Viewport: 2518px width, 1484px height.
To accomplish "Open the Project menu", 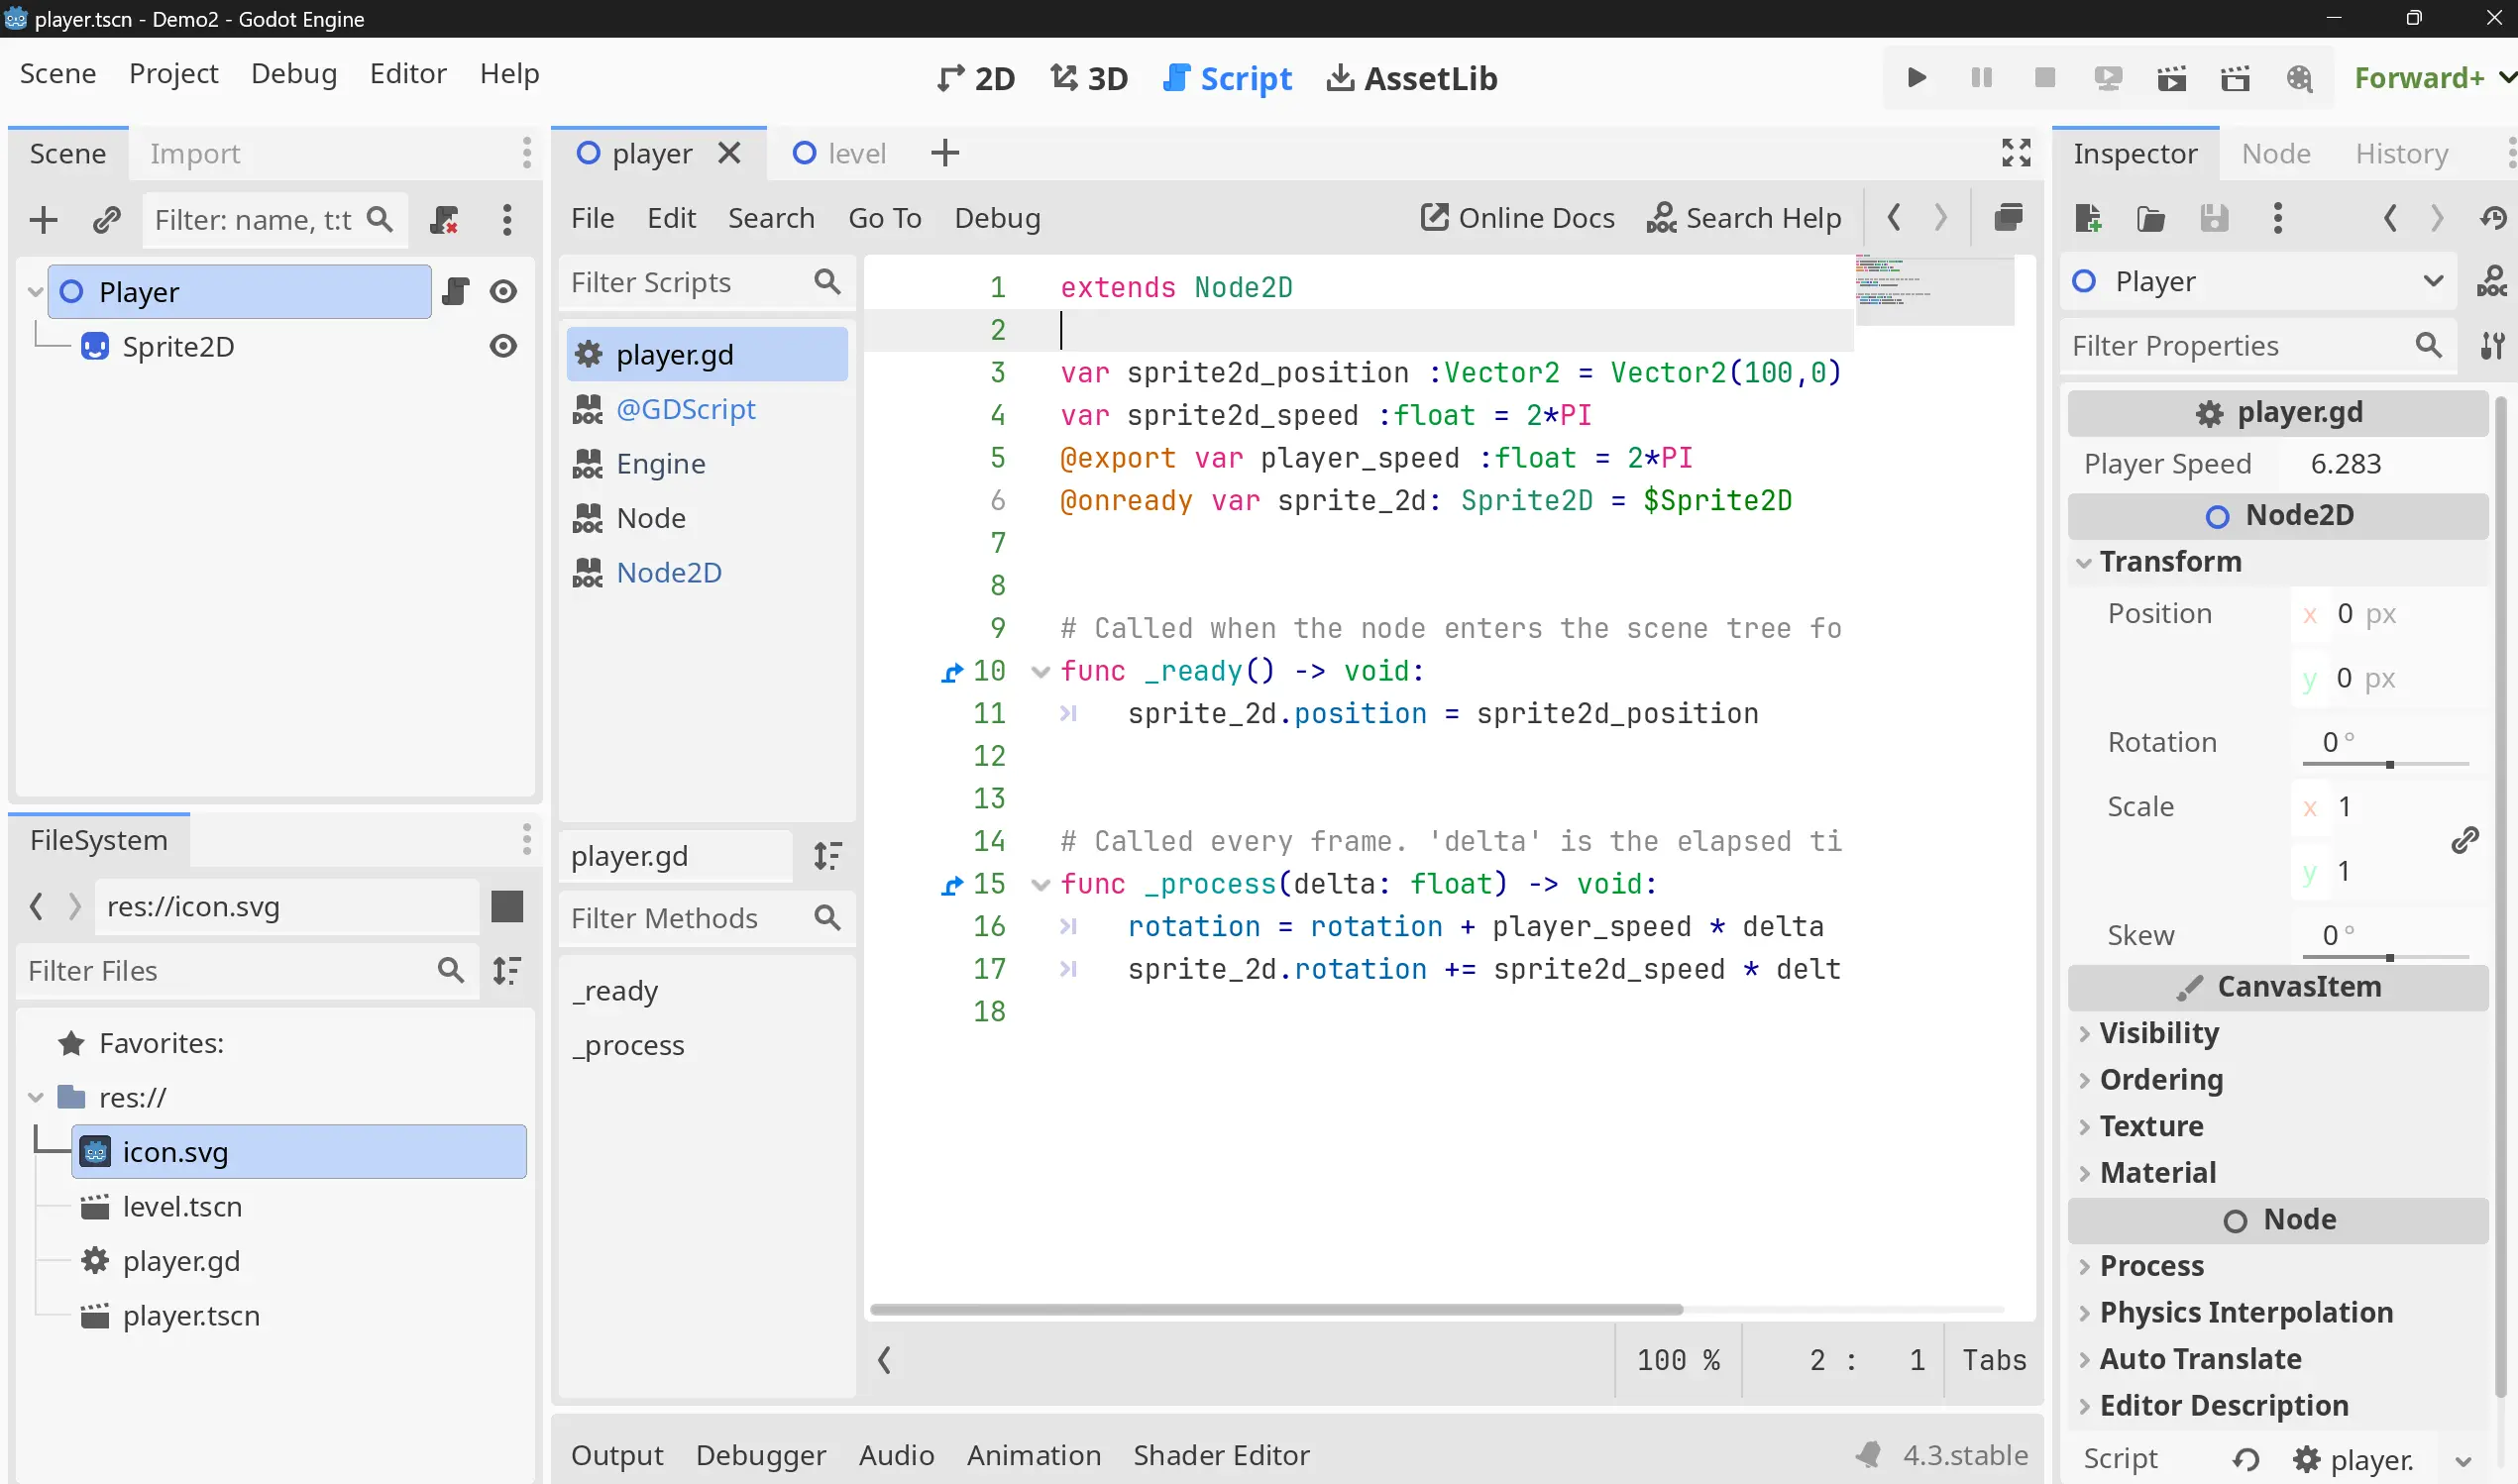I will click(x=173, y=74).
